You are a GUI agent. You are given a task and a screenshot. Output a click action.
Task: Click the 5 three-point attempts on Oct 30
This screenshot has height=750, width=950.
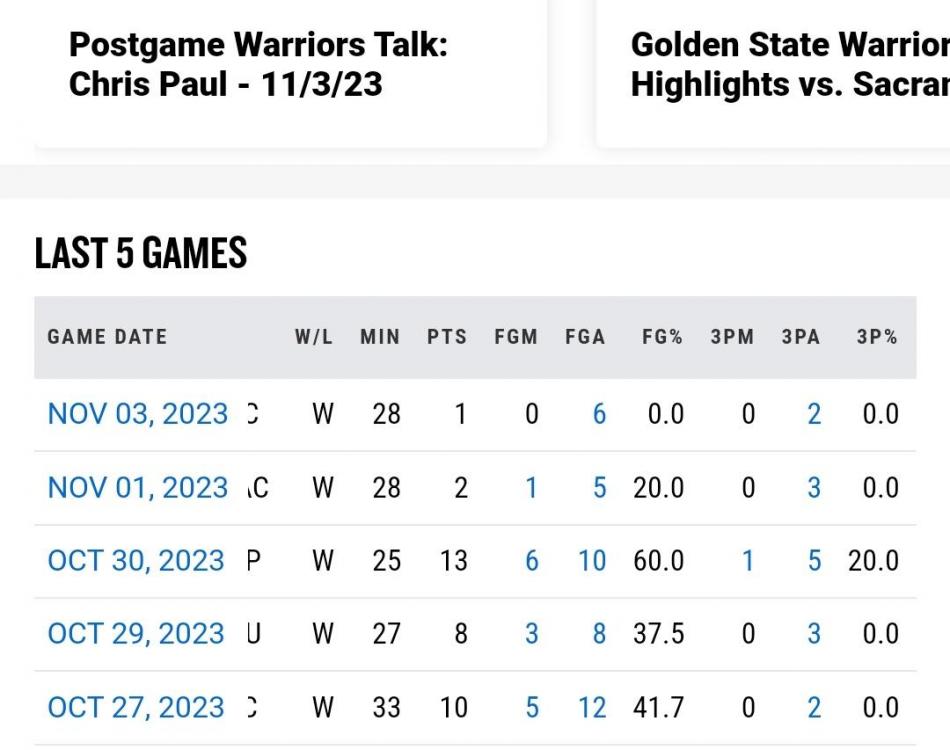pyautogui.click(x=814, y=561)
